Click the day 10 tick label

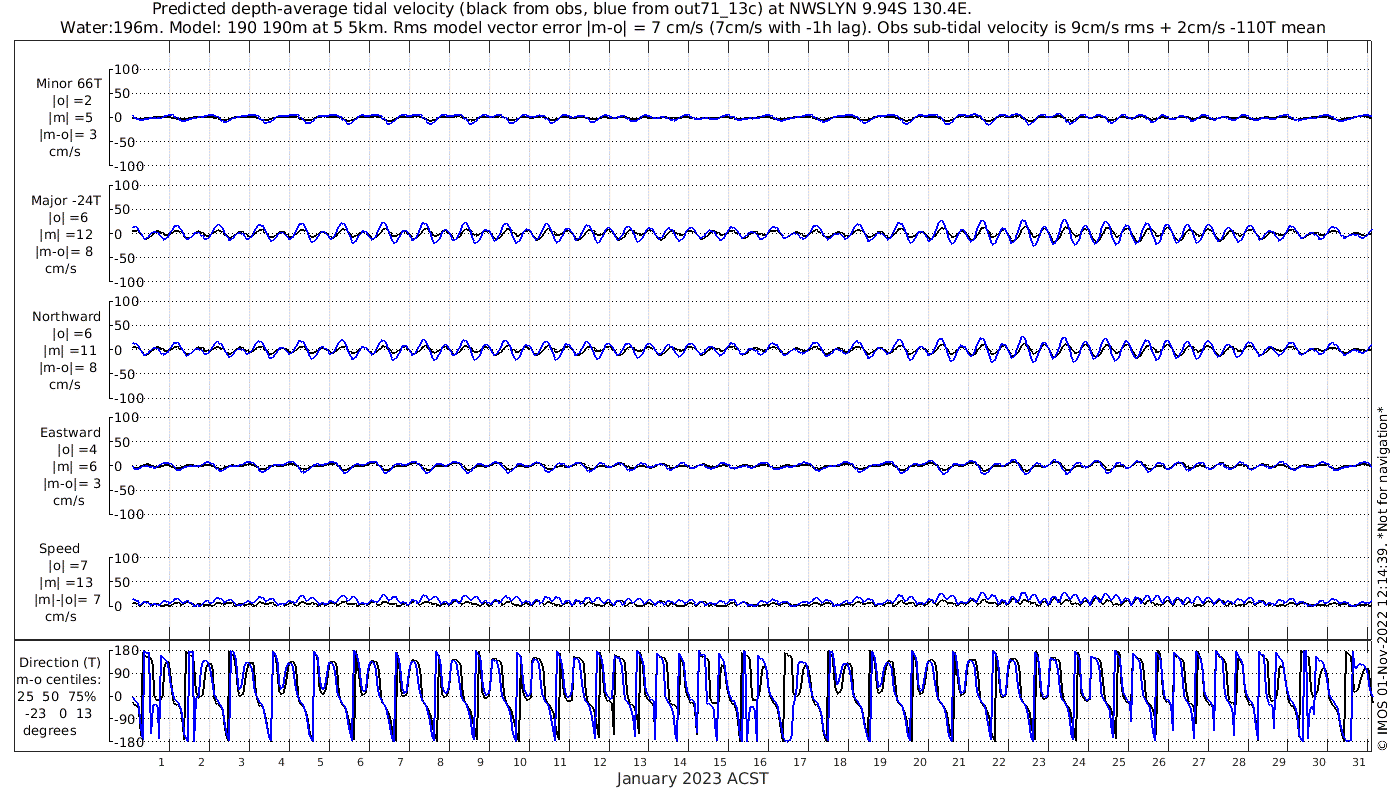coord(519,762)
